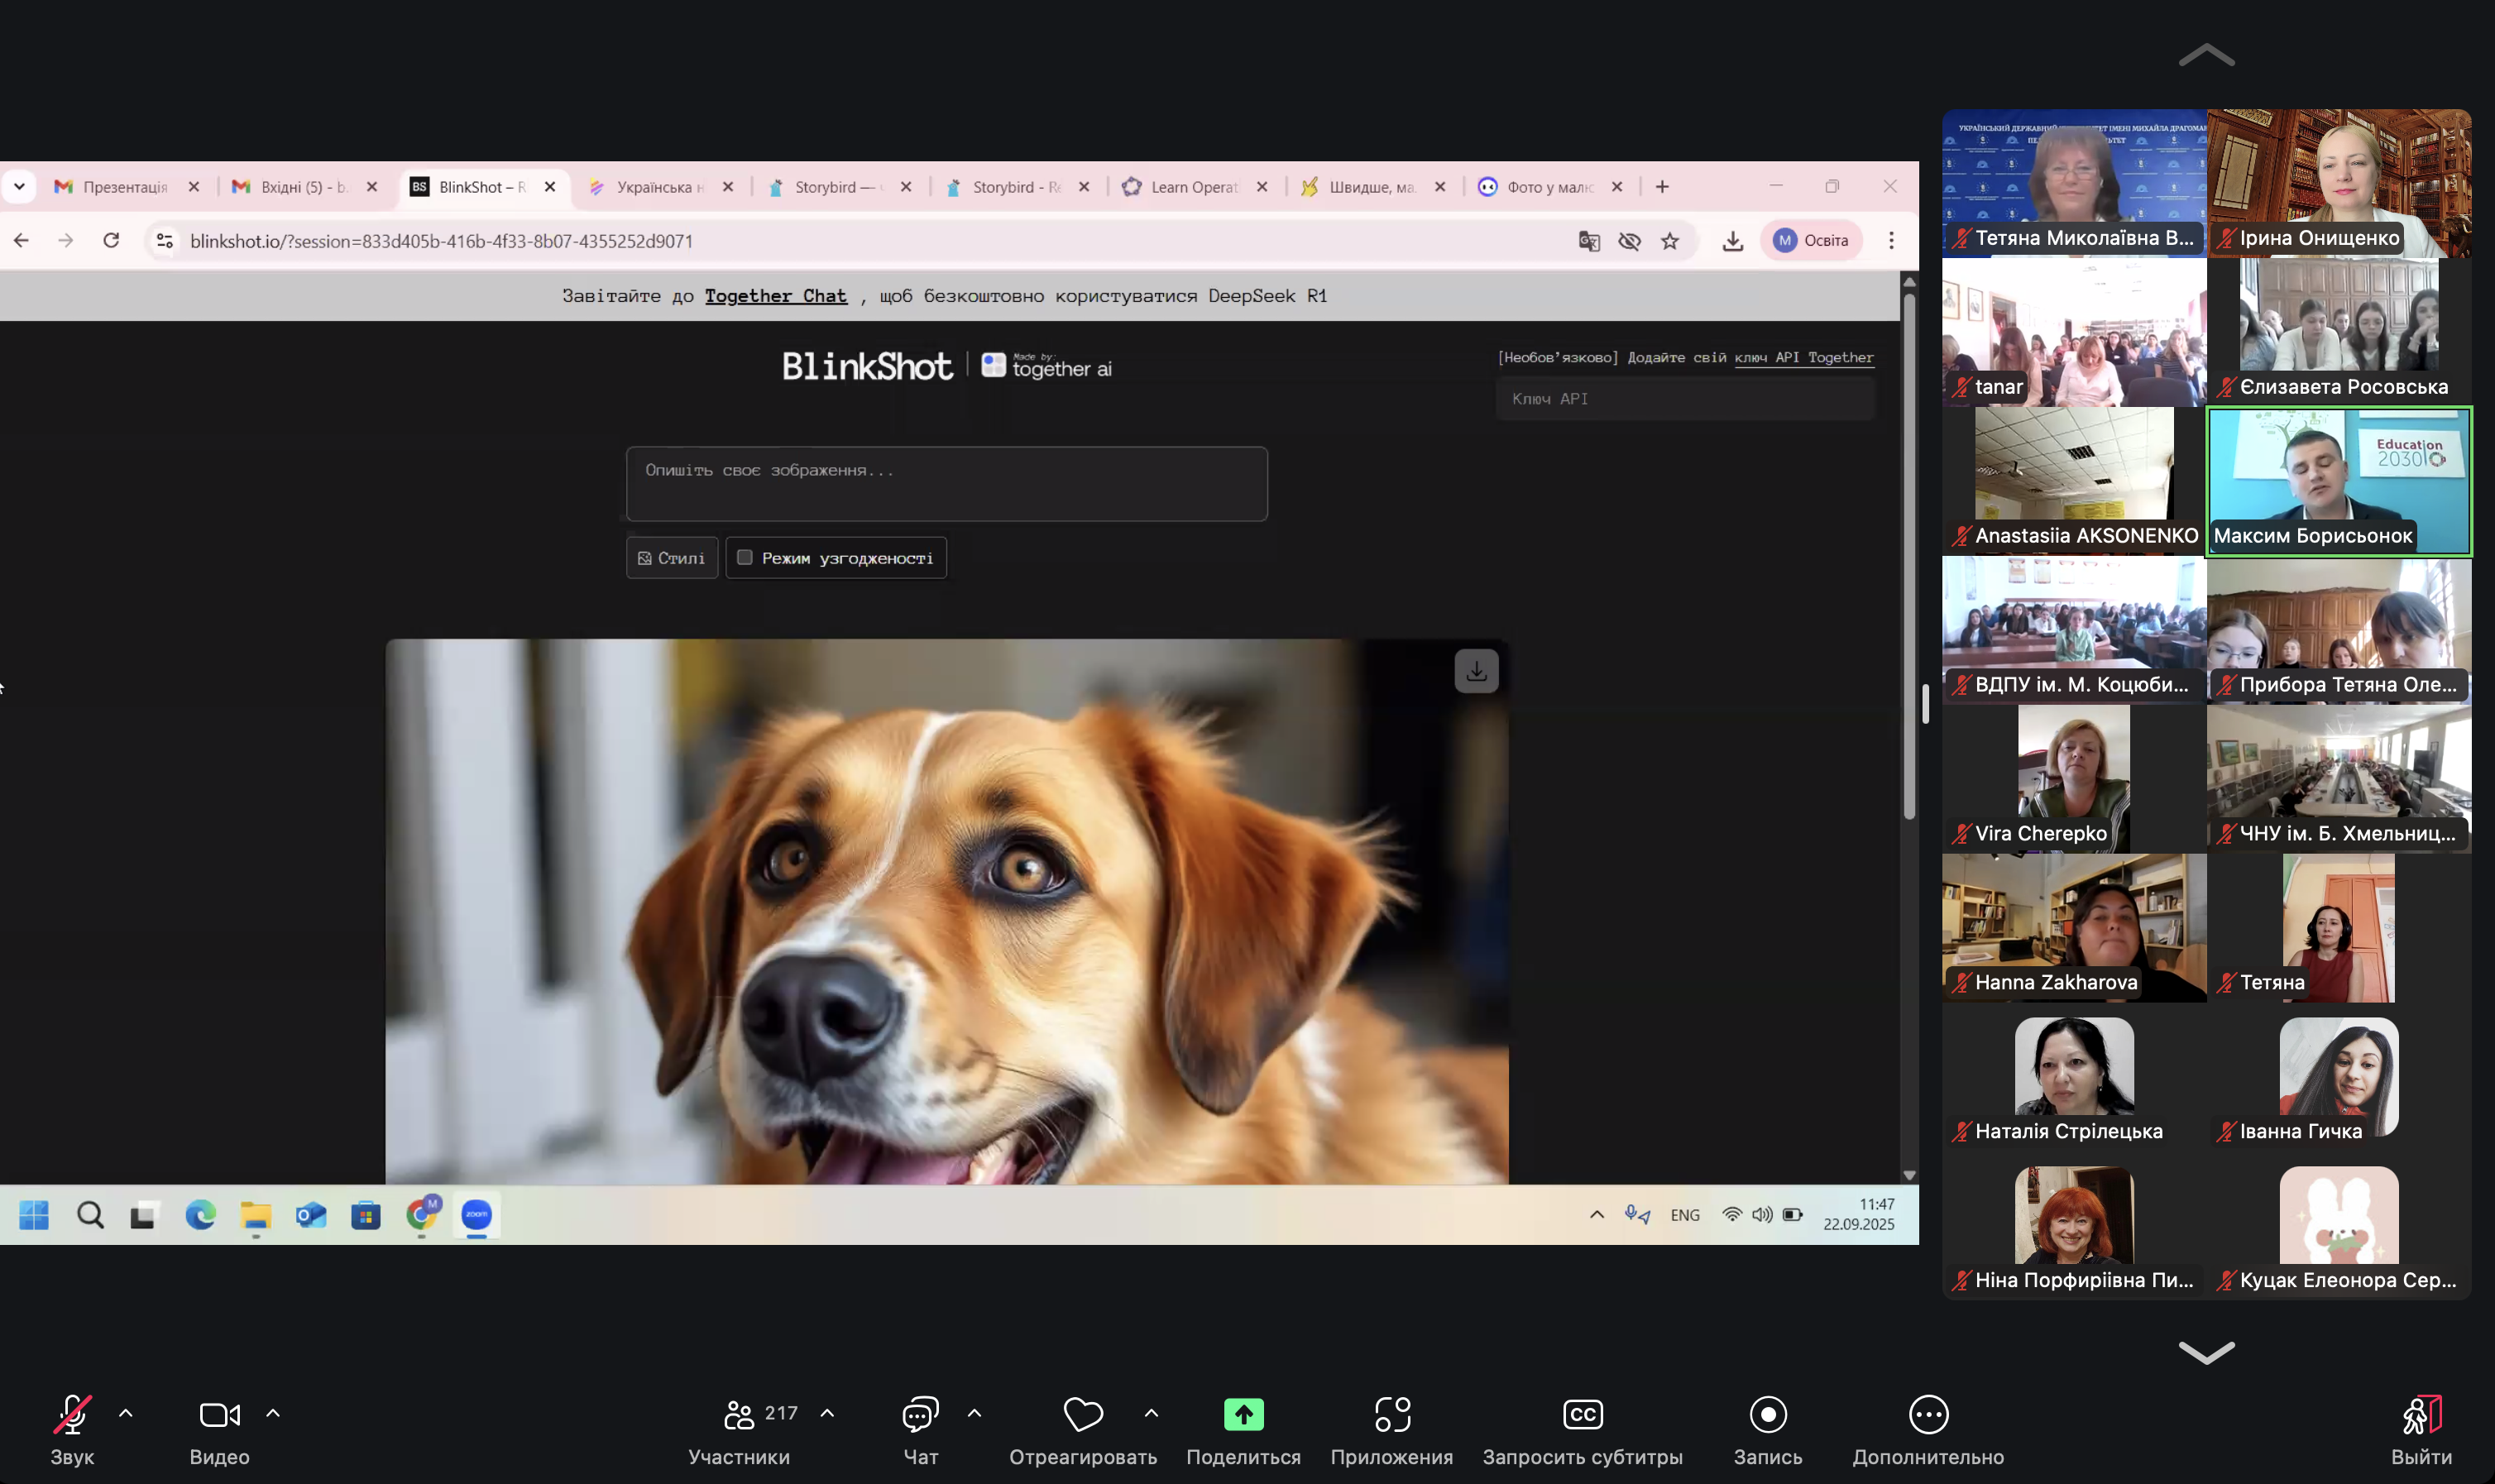The image size is (2495, 1484).
Task: Open the Together Chat link
Action: tap(775, 296)
